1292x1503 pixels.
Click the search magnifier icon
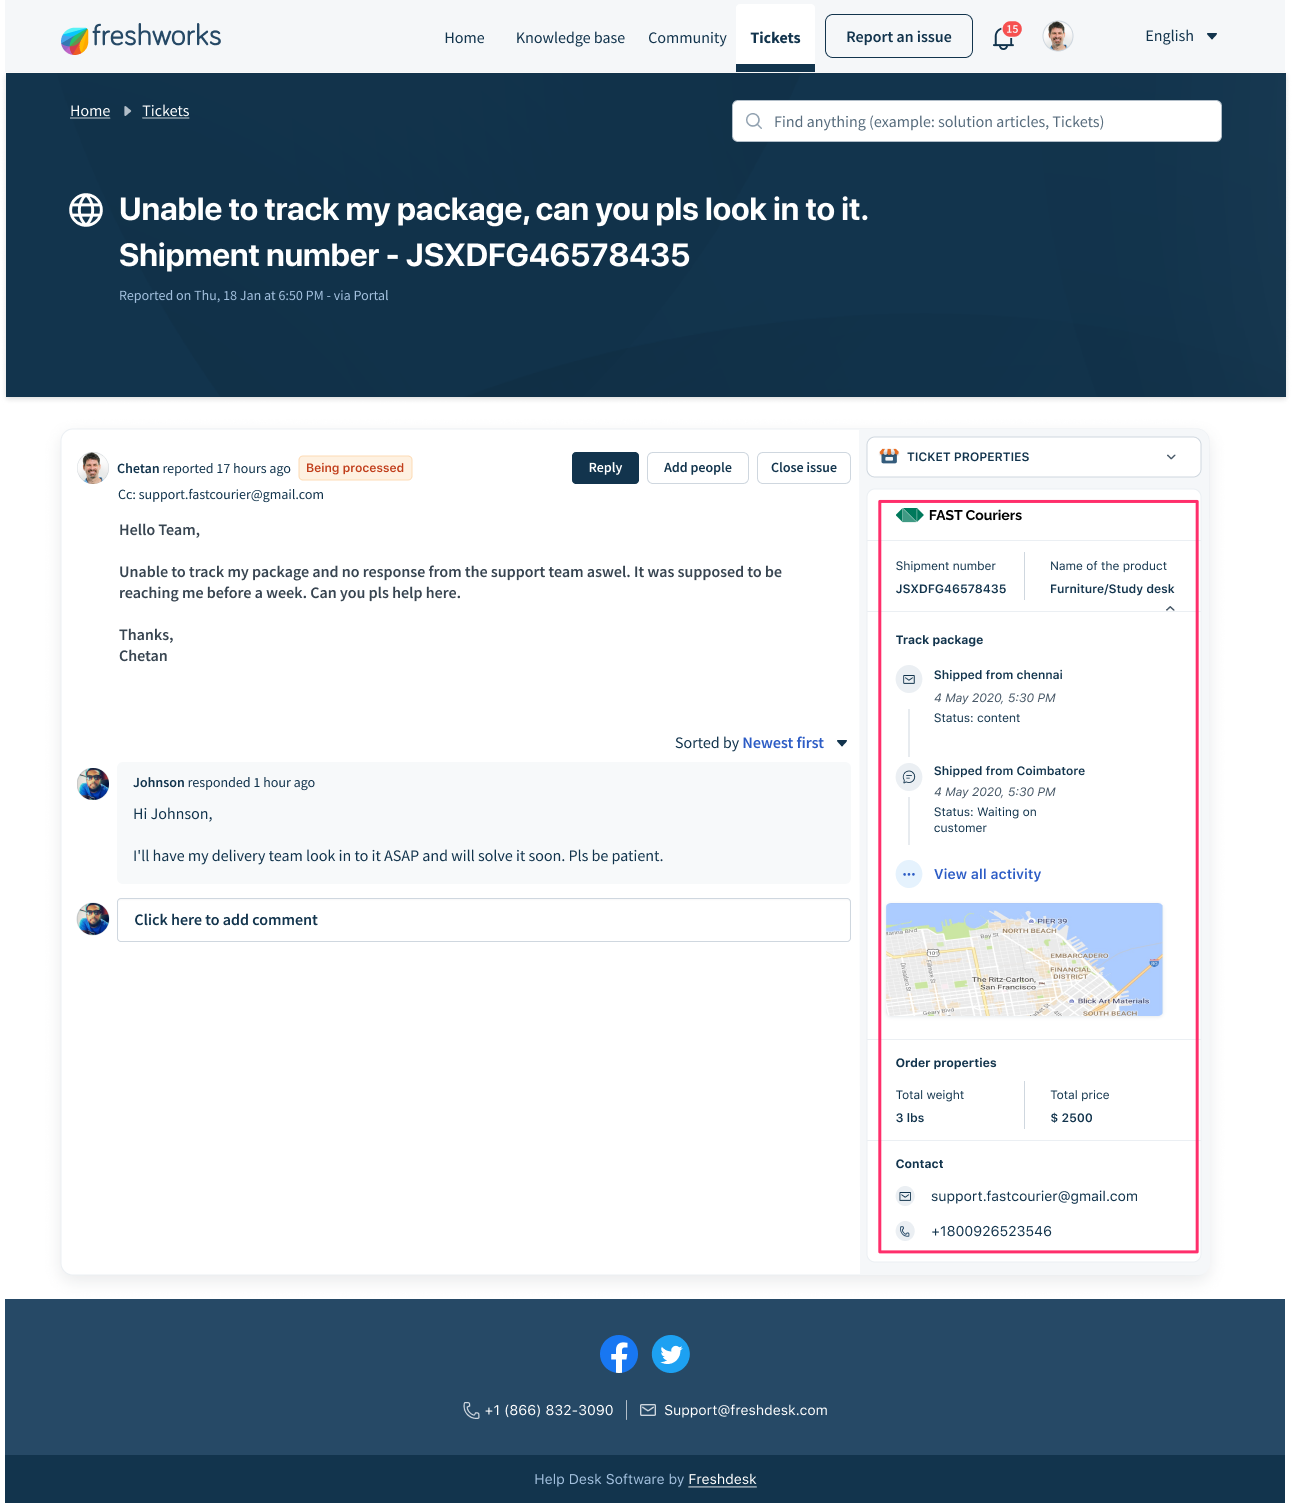[x=754, y=121]
